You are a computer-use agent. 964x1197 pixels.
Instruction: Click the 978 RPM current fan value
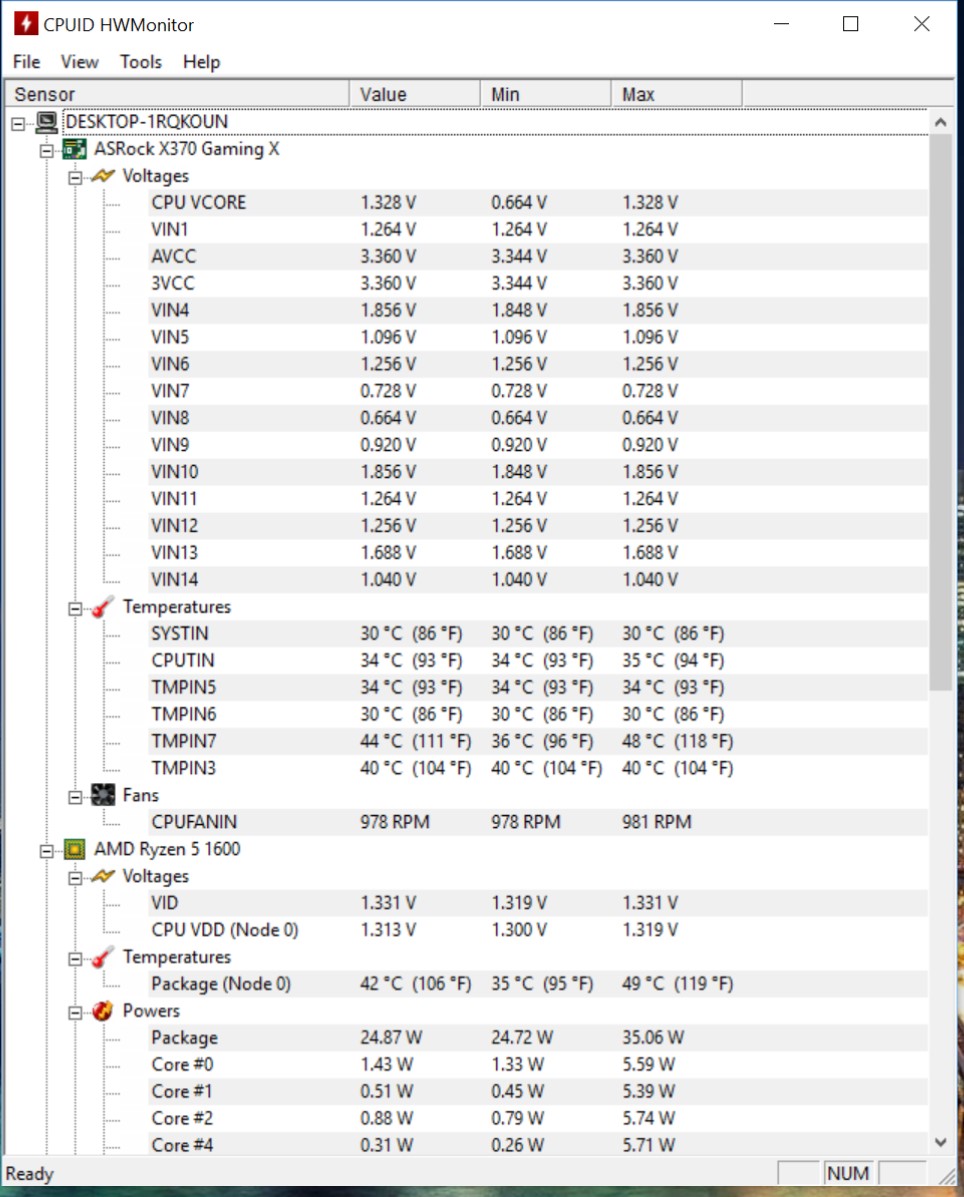pyautogui.click(x=395, y=822)
